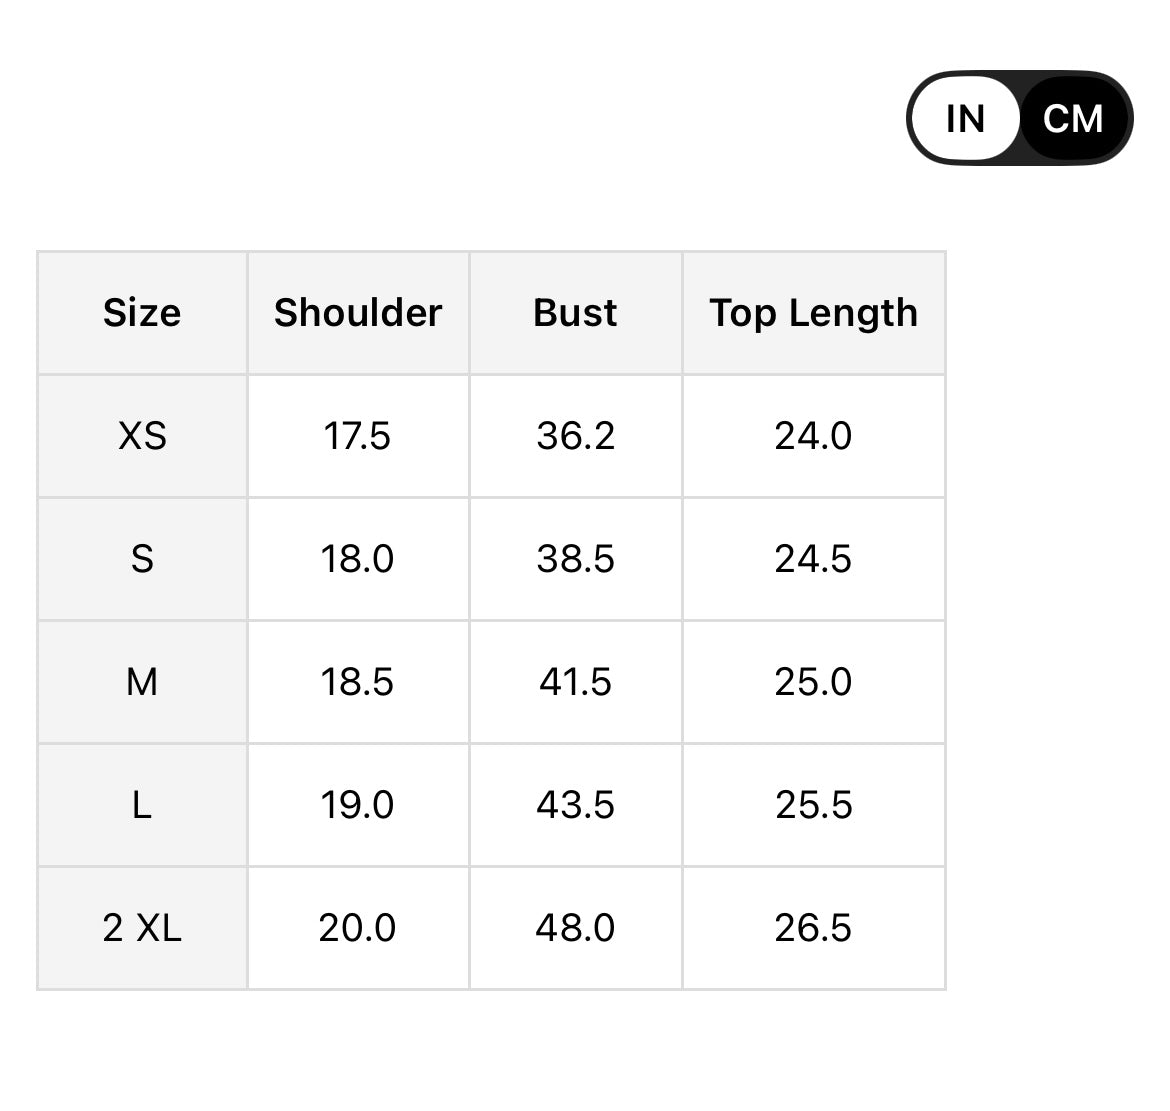Click L bust value 43.5
This screenshot has width=1170, height=1111.
575,805
